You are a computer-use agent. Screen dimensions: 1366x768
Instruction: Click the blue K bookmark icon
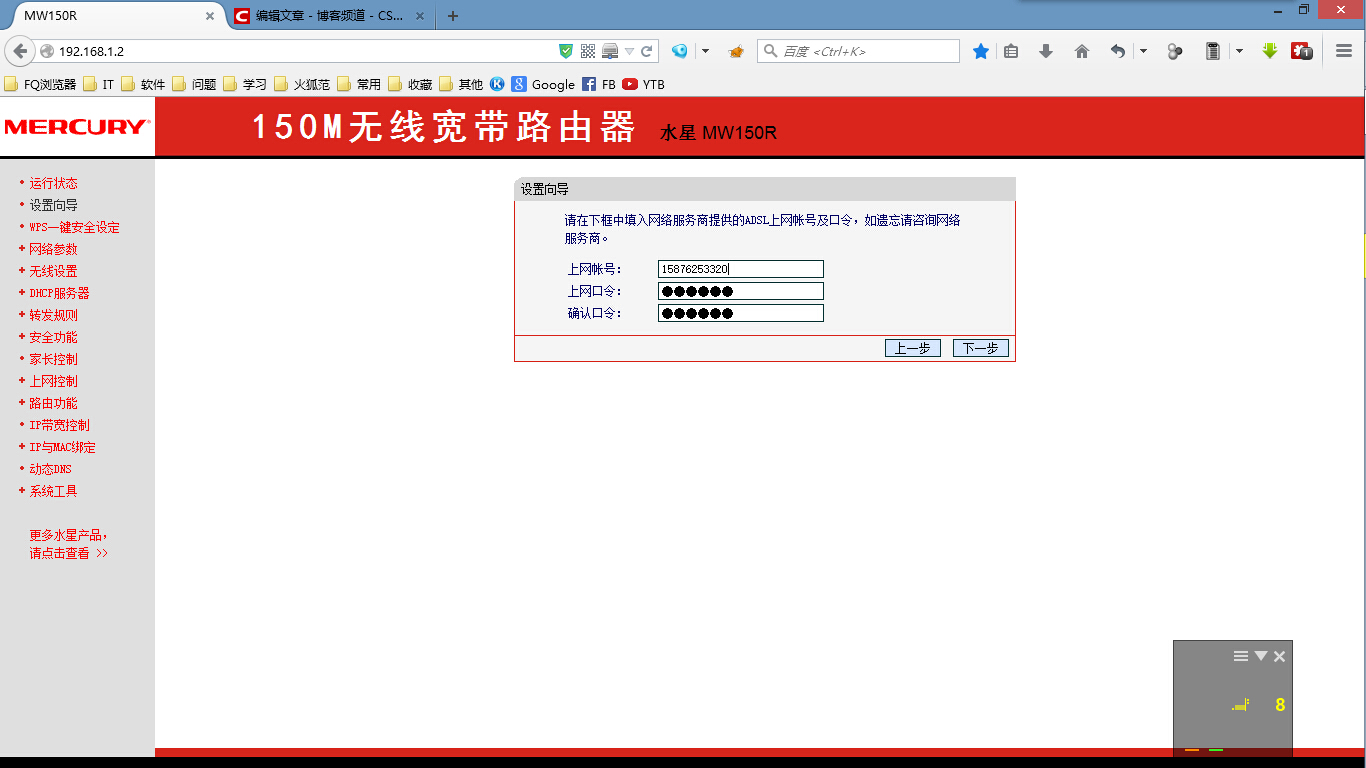497,84
